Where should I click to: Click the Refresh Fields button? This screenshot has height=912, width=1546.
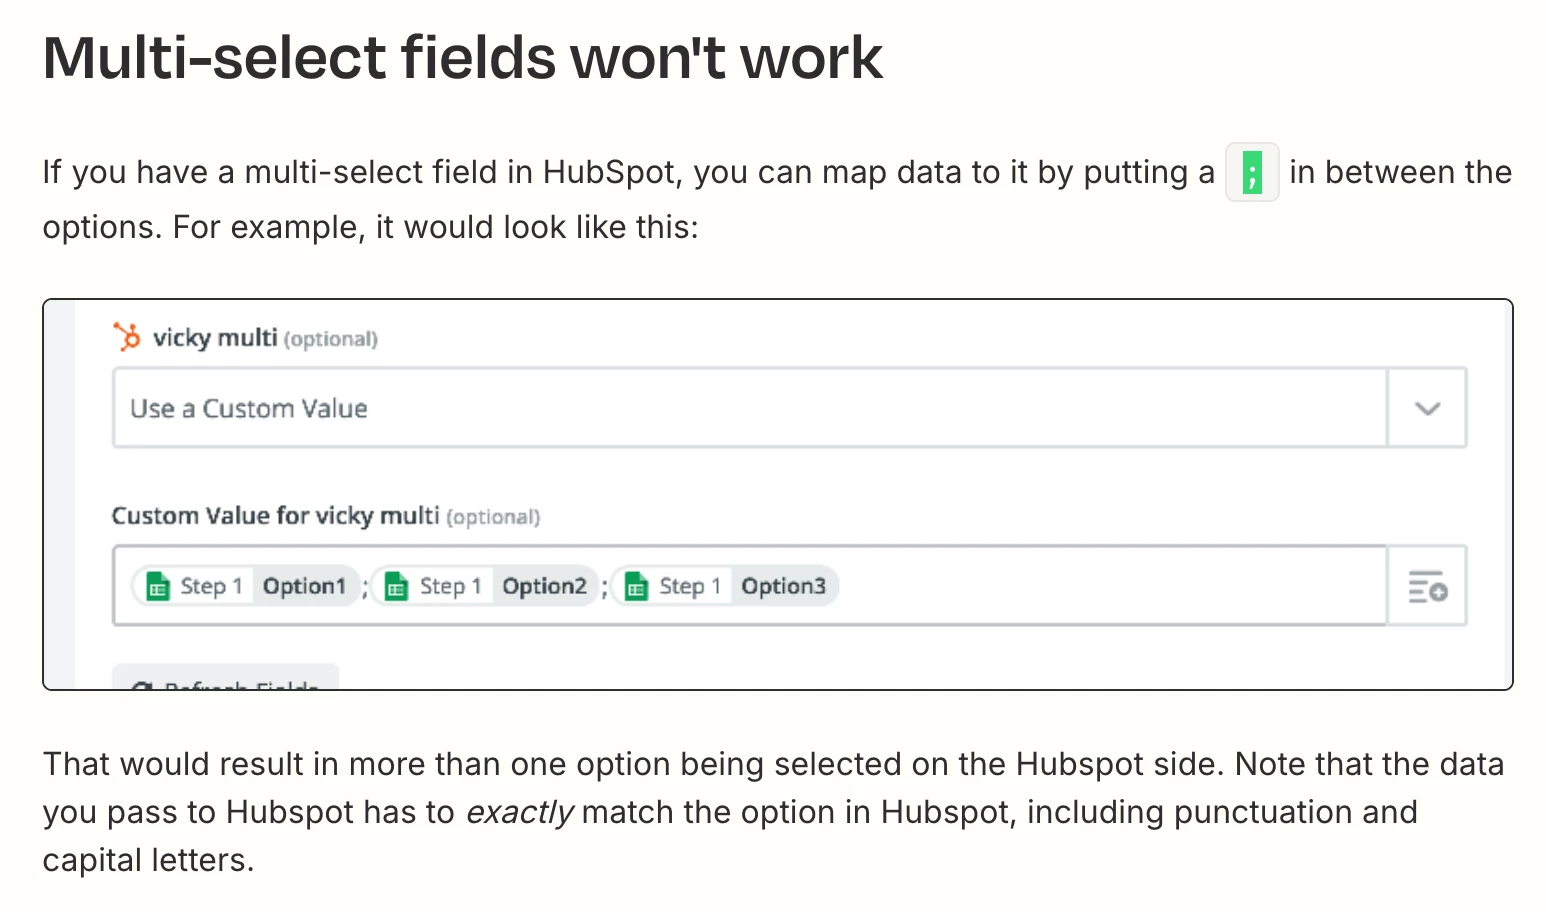tap(226, 677)
